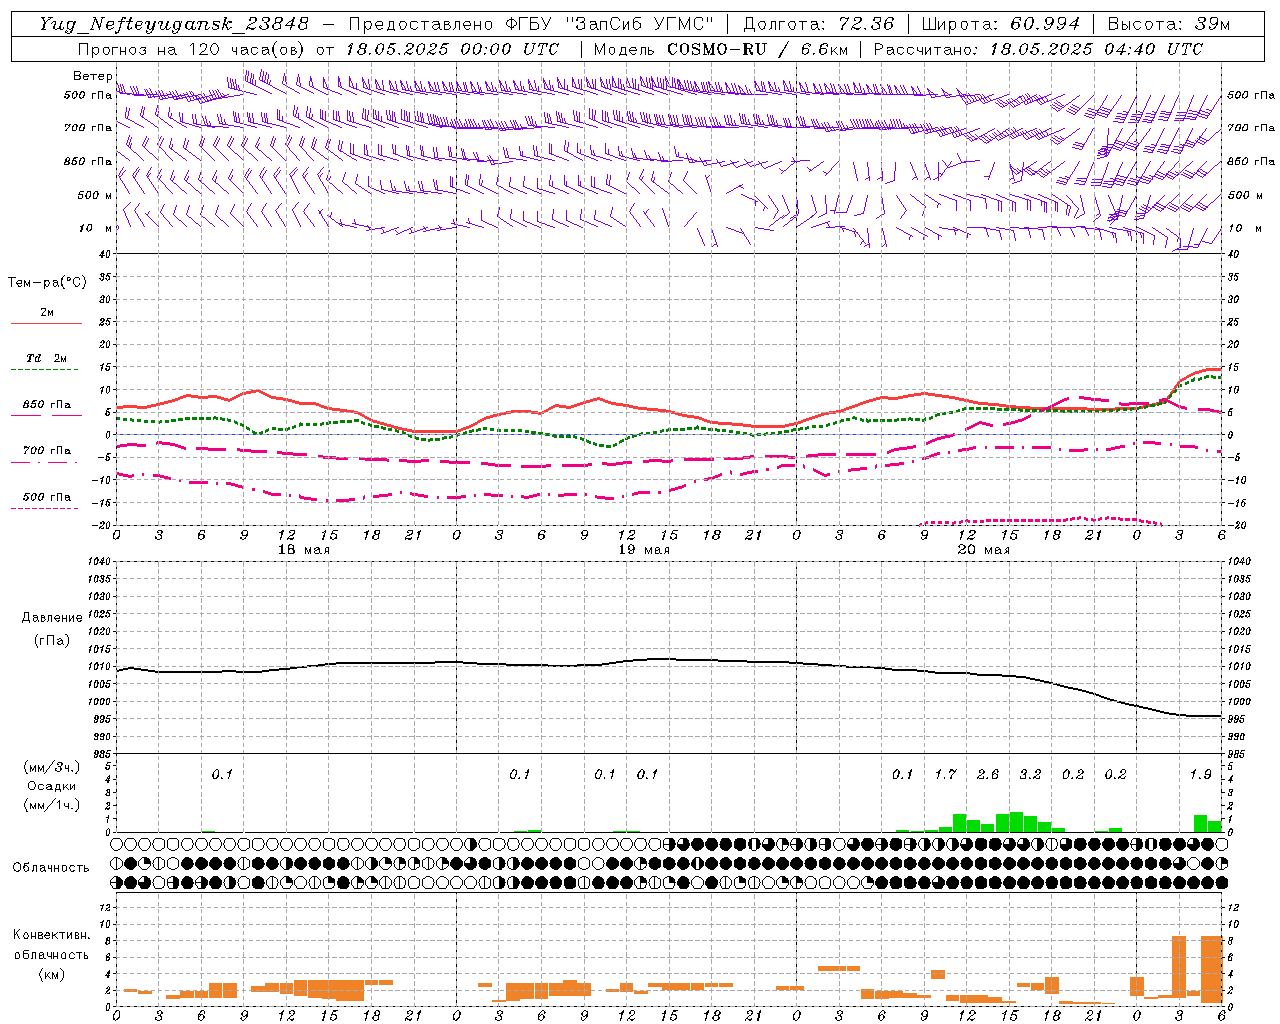Click the Рассчитано: 18.05.2025 04:40 UTC text
Viewport: 1280px width, 1024px height.
(x=1038, y=49)
